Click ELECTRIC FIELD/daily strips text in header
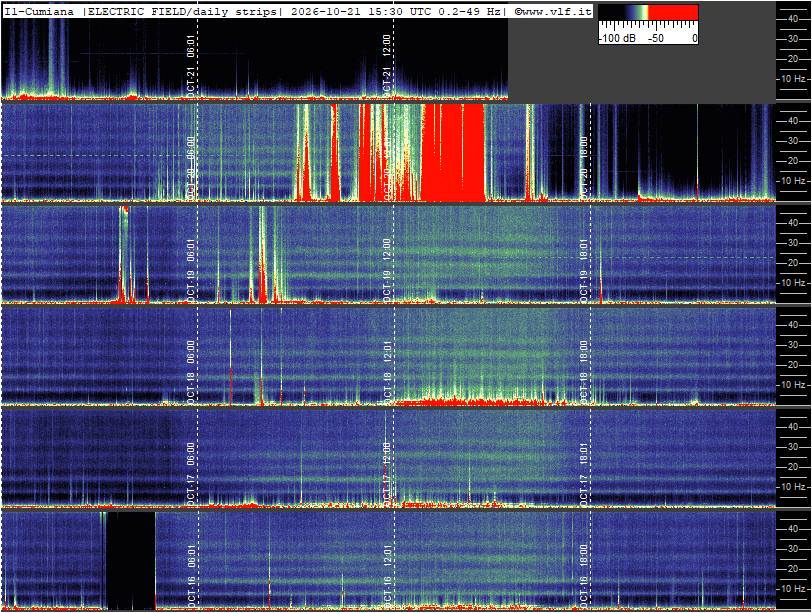Viewport: 812px width, 613px height. click(x=182, y=11)
